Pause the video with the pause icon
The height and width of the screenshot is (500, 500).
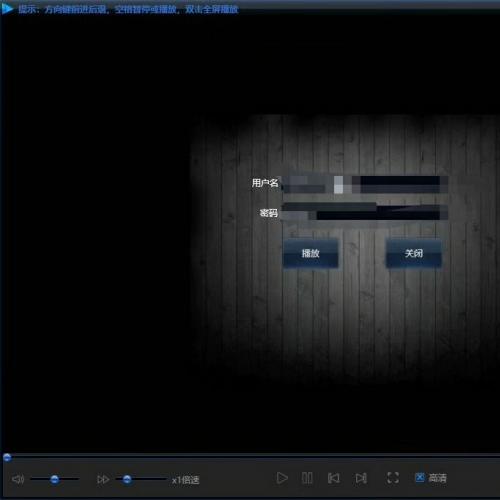(307, 478)
